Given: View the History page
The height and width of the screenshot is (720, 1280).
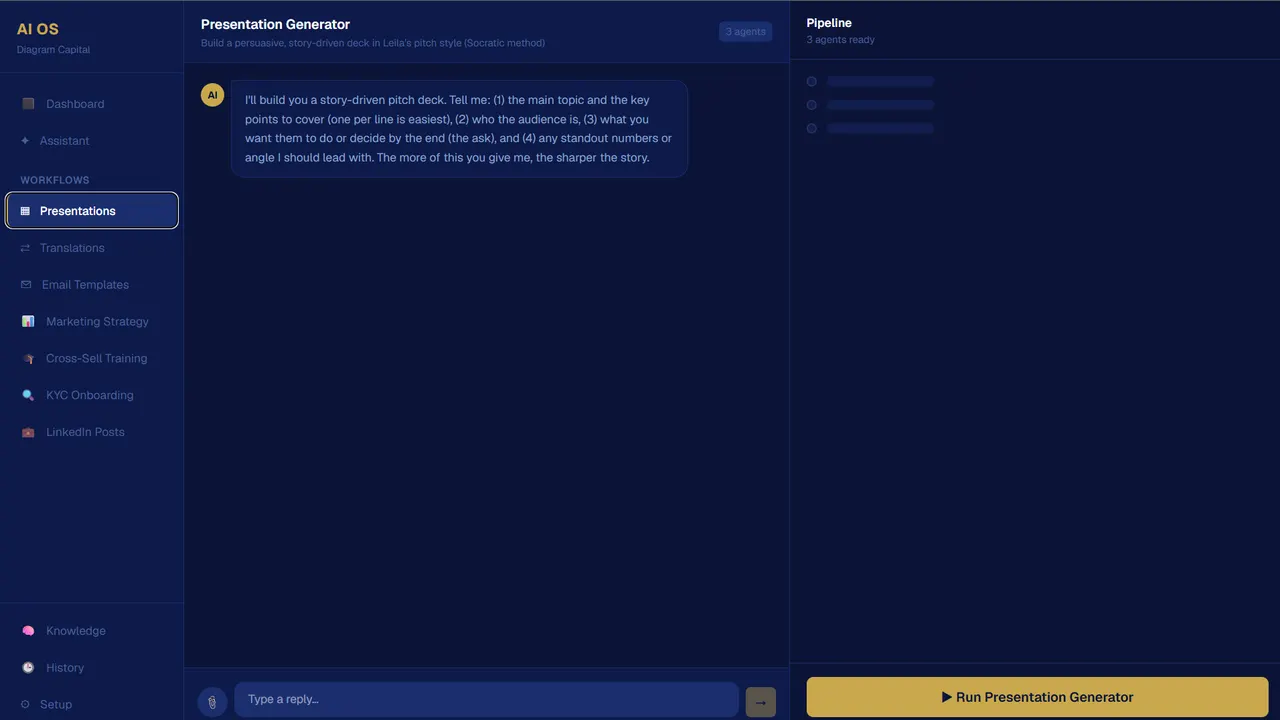Looking at the screenshot, I should pyautogui.click(x=92, y=668).
